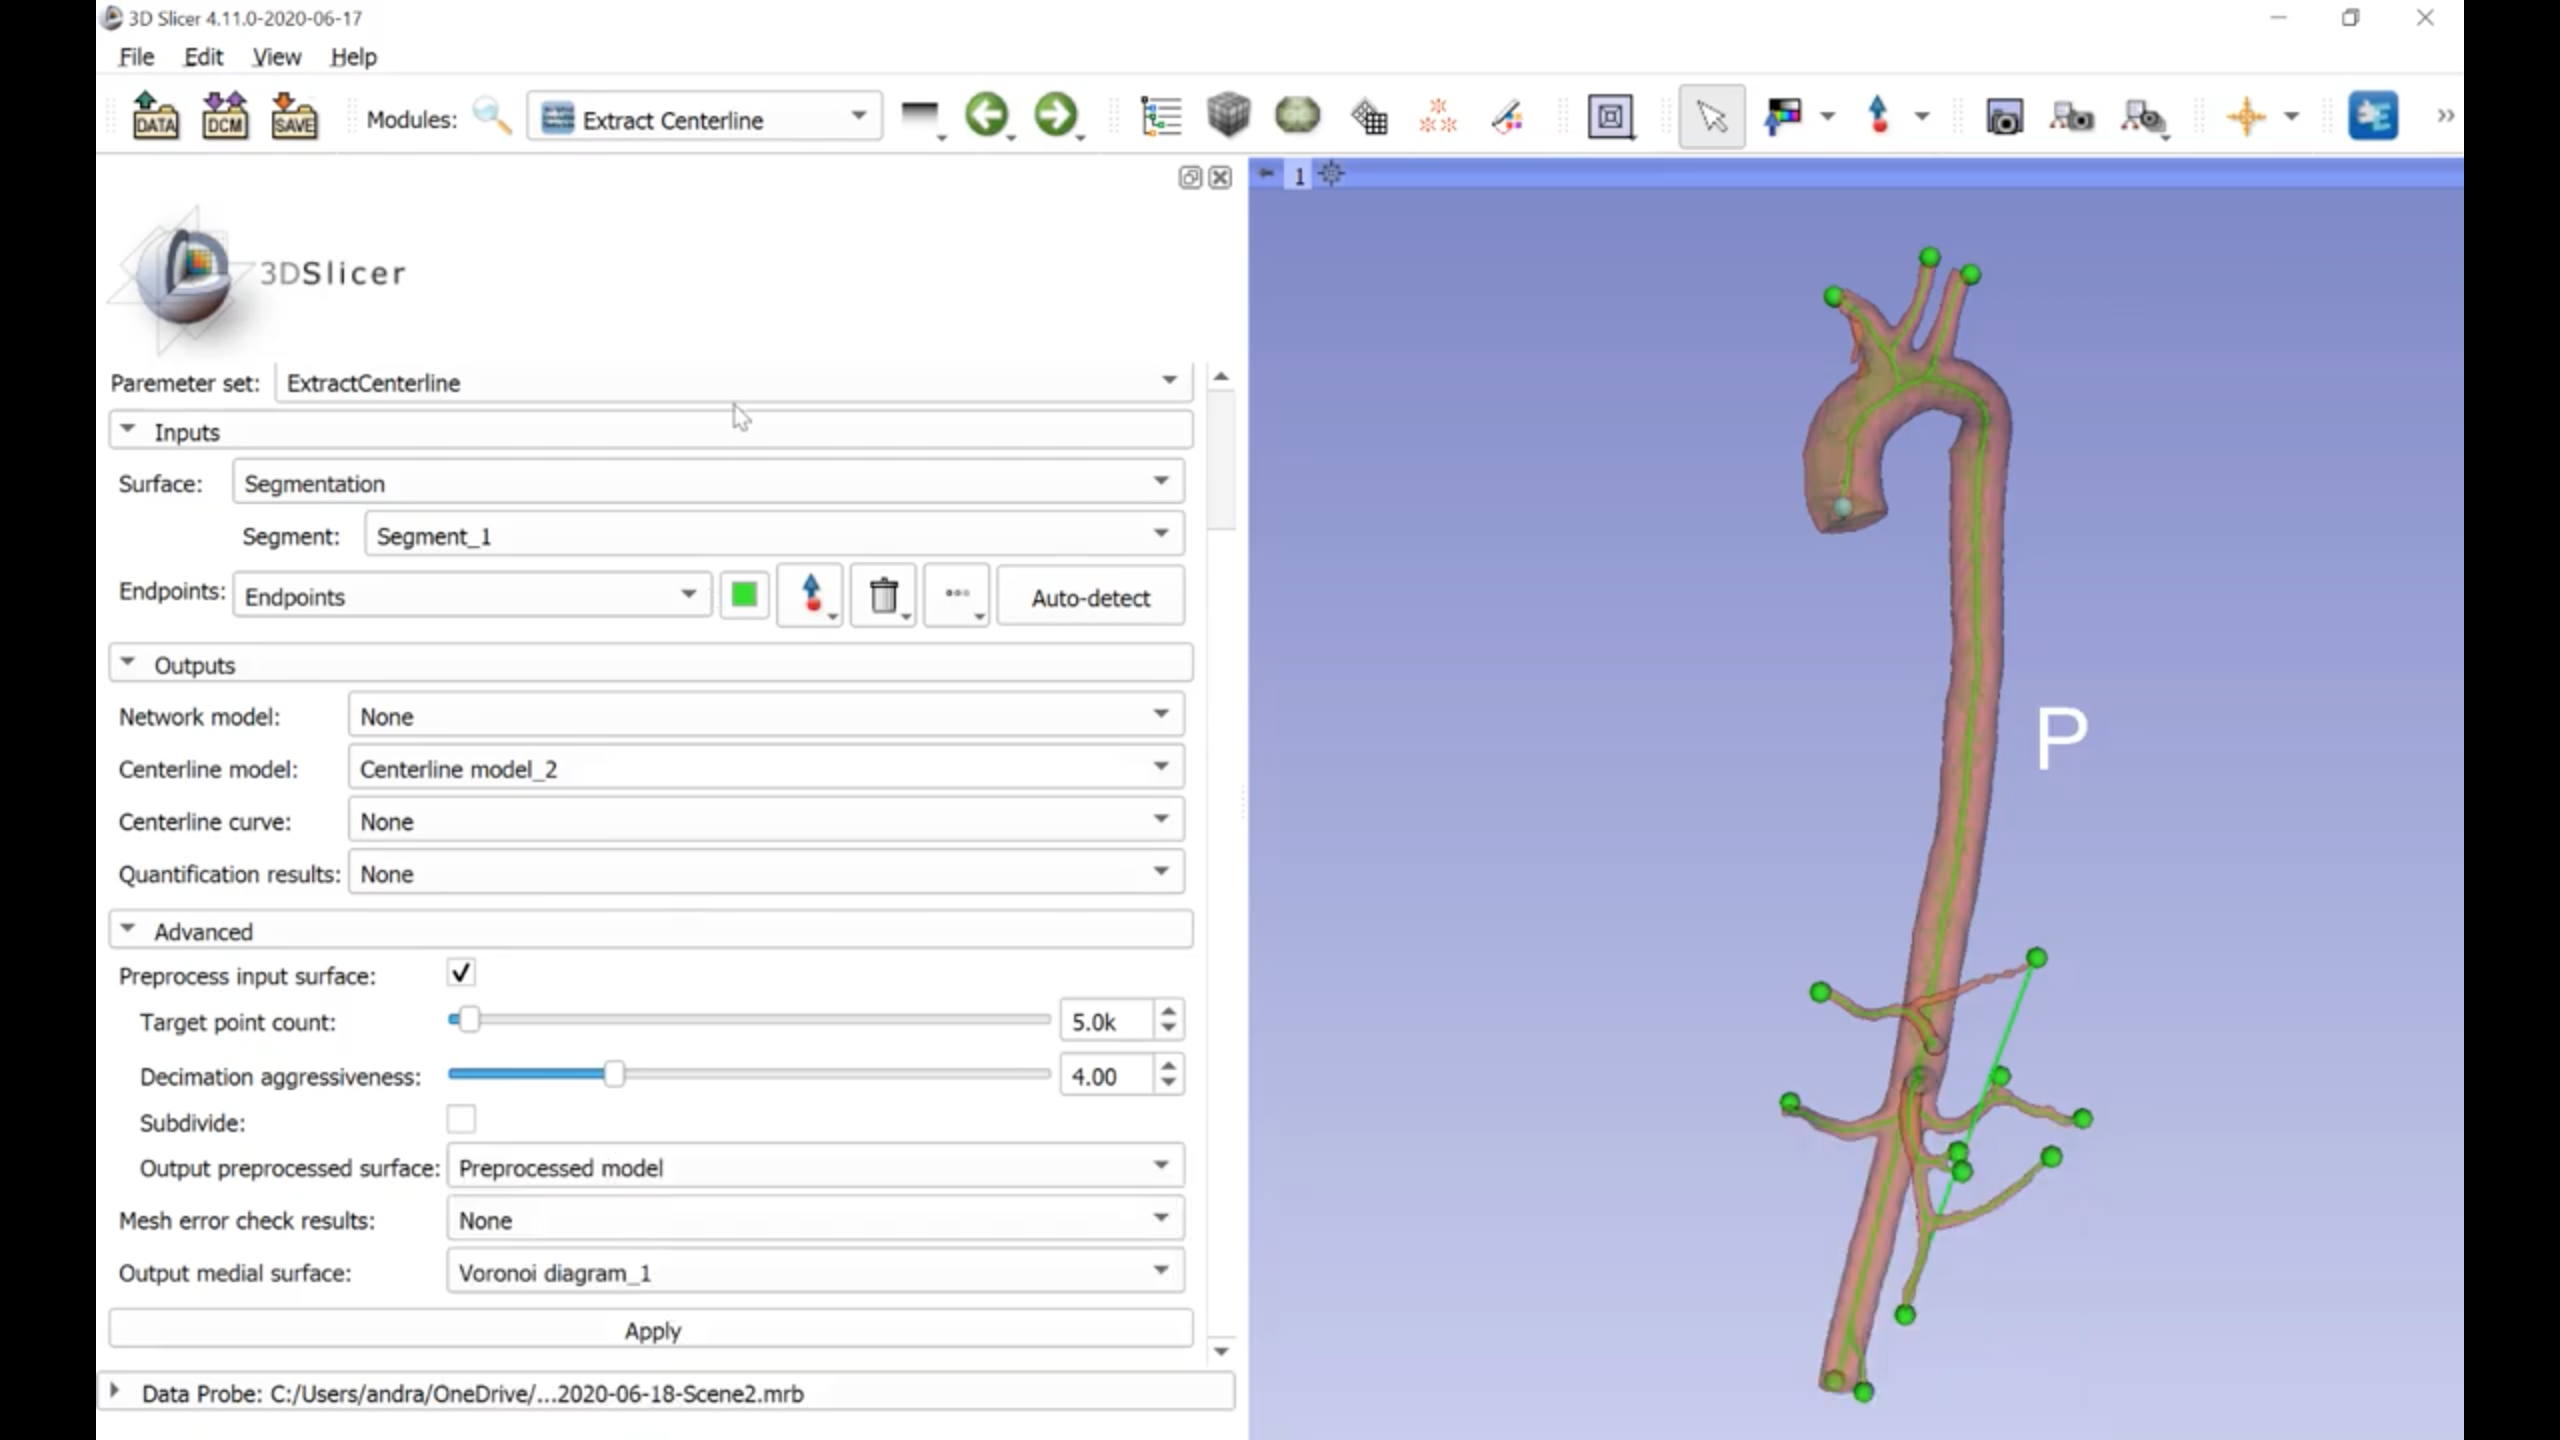2560x1440 pixels.
Task: Open the Centerline model dropdown
Action: click(x=766, y=768)
